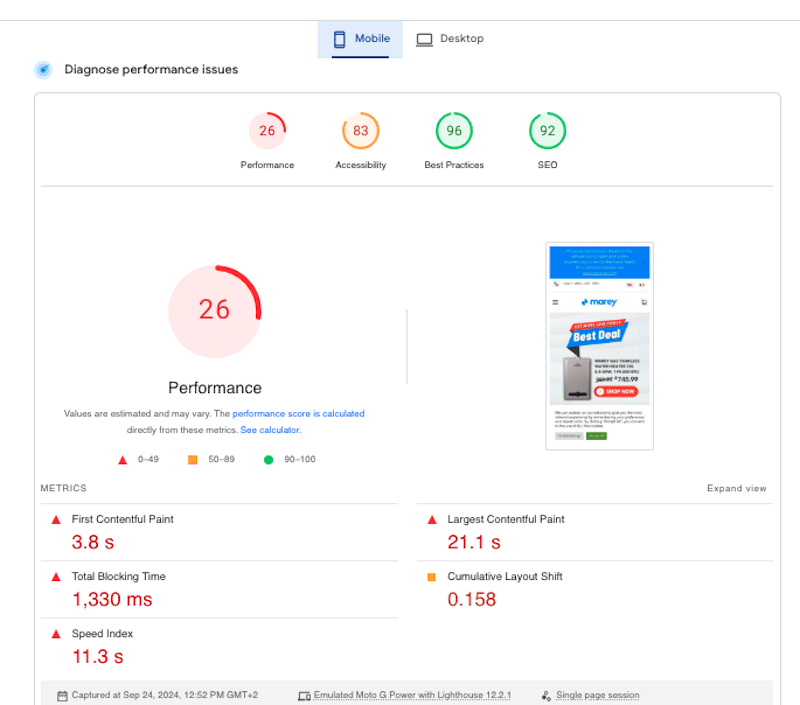Click the SEO score gauge showing 92

pos(547,130)
